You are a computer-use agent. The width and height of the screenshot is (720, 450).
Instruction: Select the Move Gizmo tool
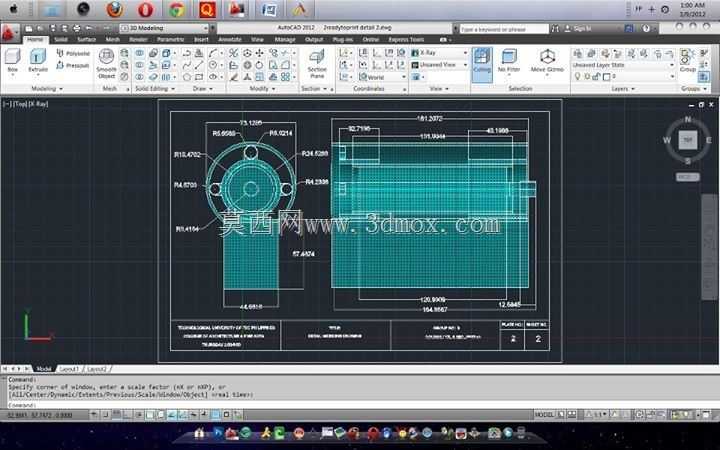(x=547, y=61)
